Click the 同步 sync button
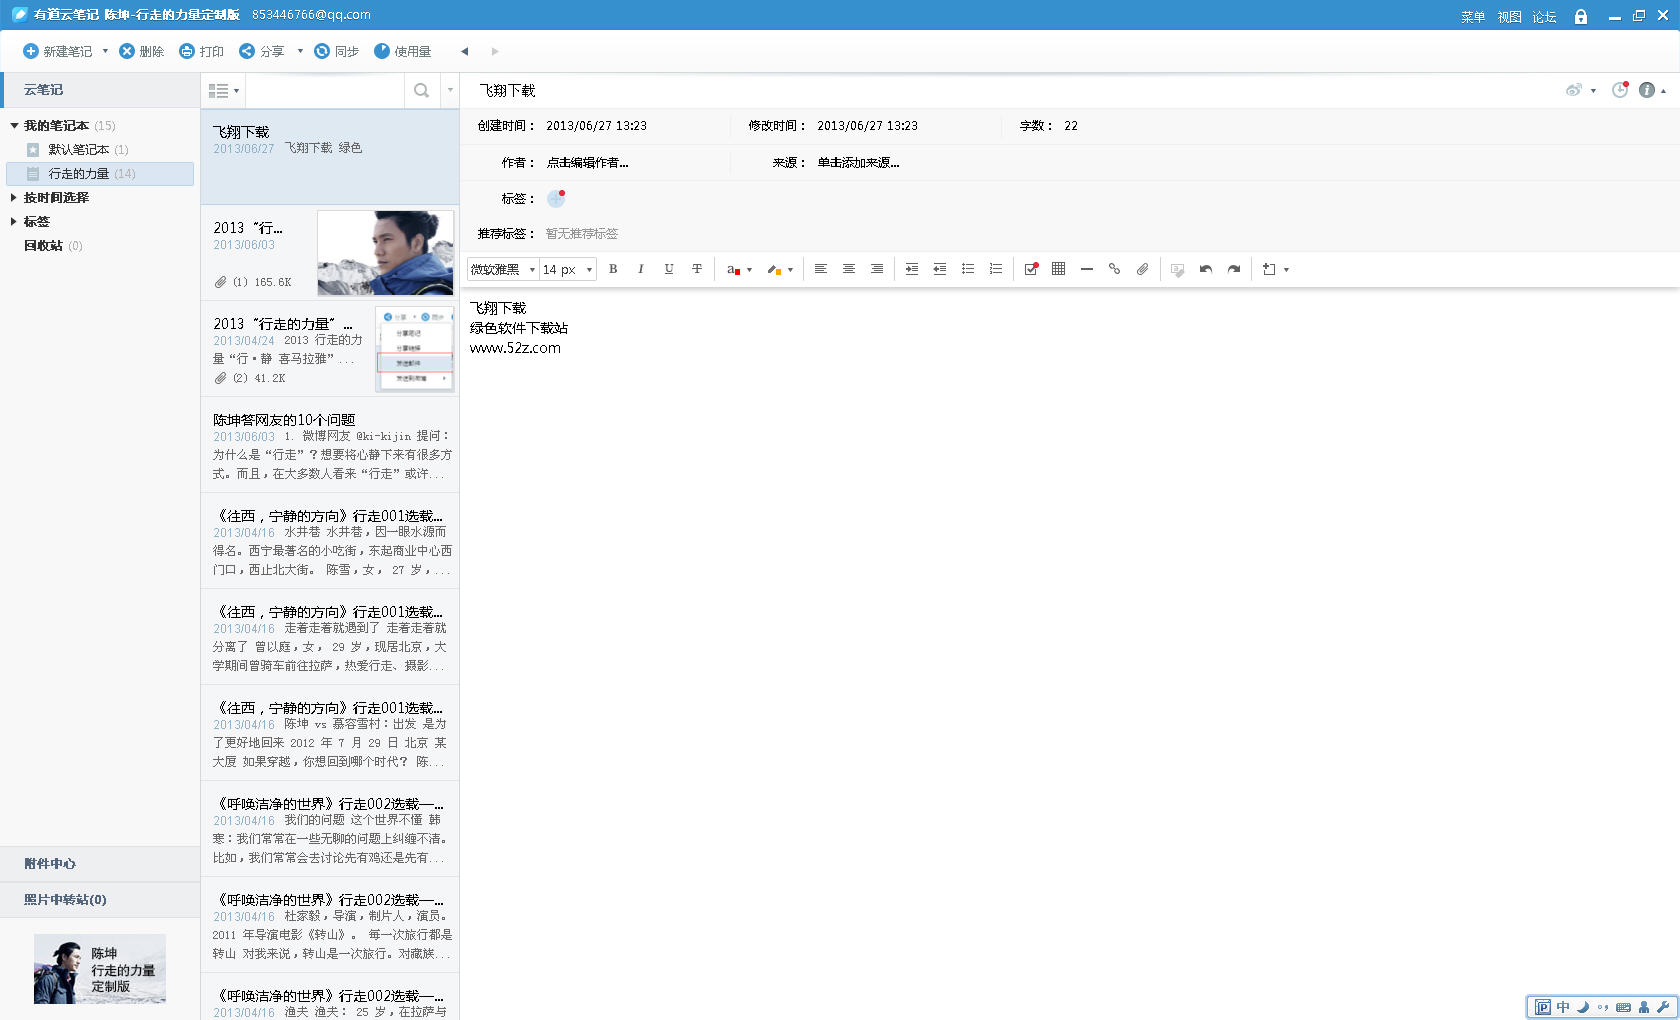 [x=336, y=51]
